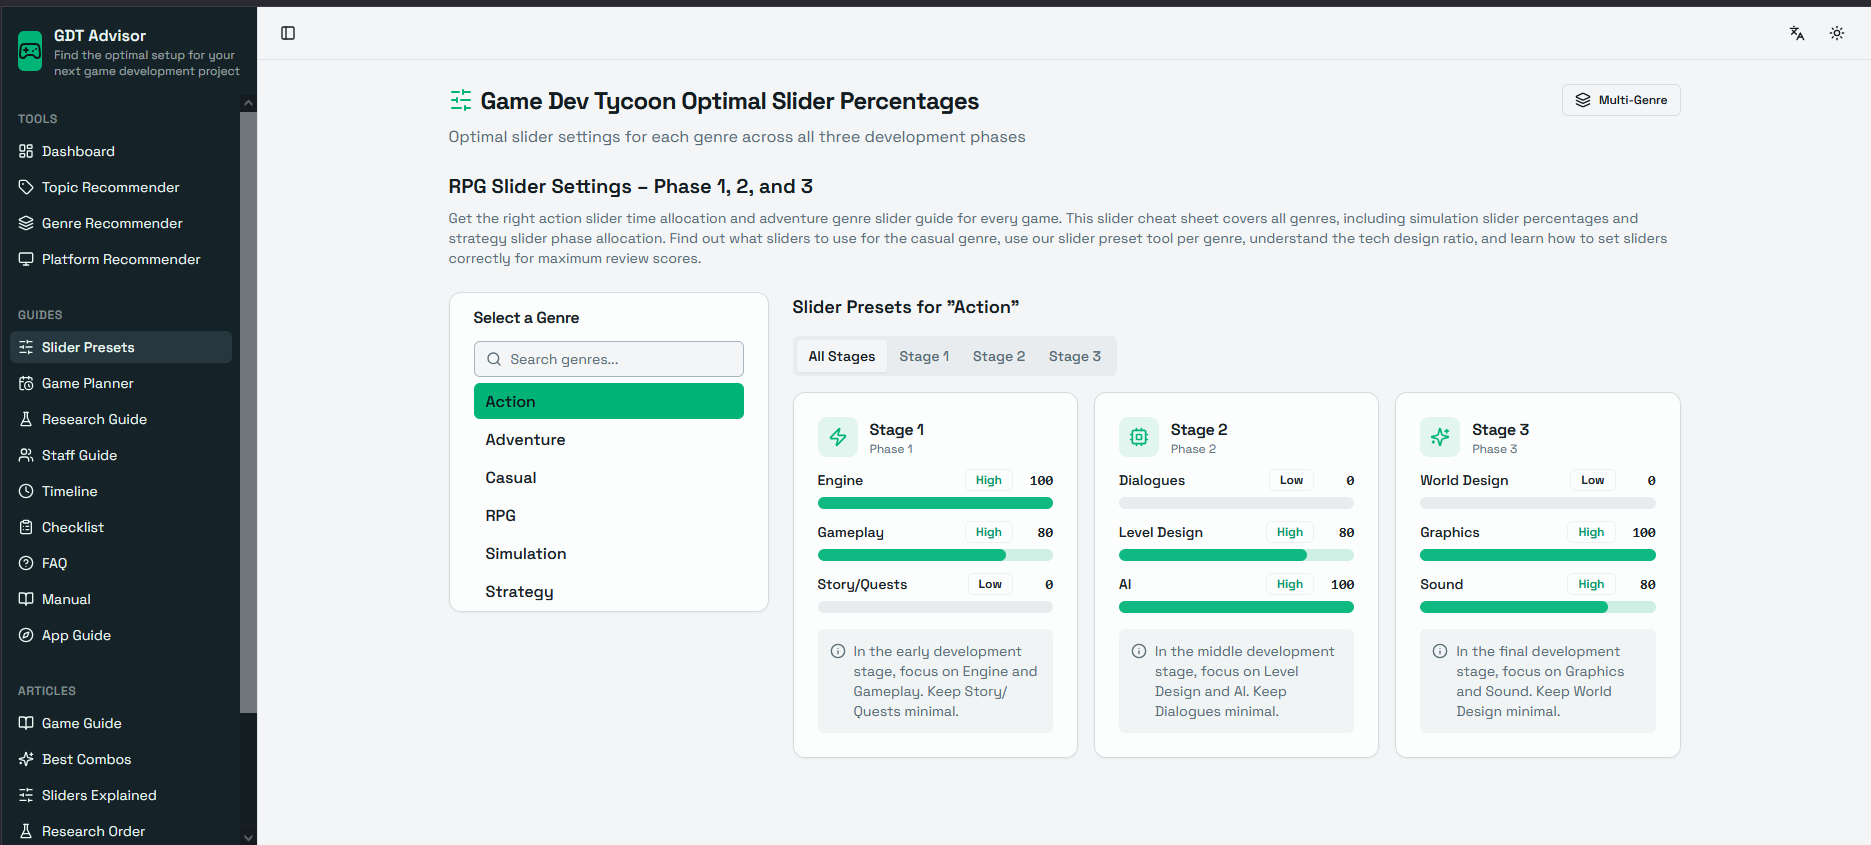This screenshot has width=1871, height=845.
Task: Select the All Stages tab
Action: tap(842, 356)
